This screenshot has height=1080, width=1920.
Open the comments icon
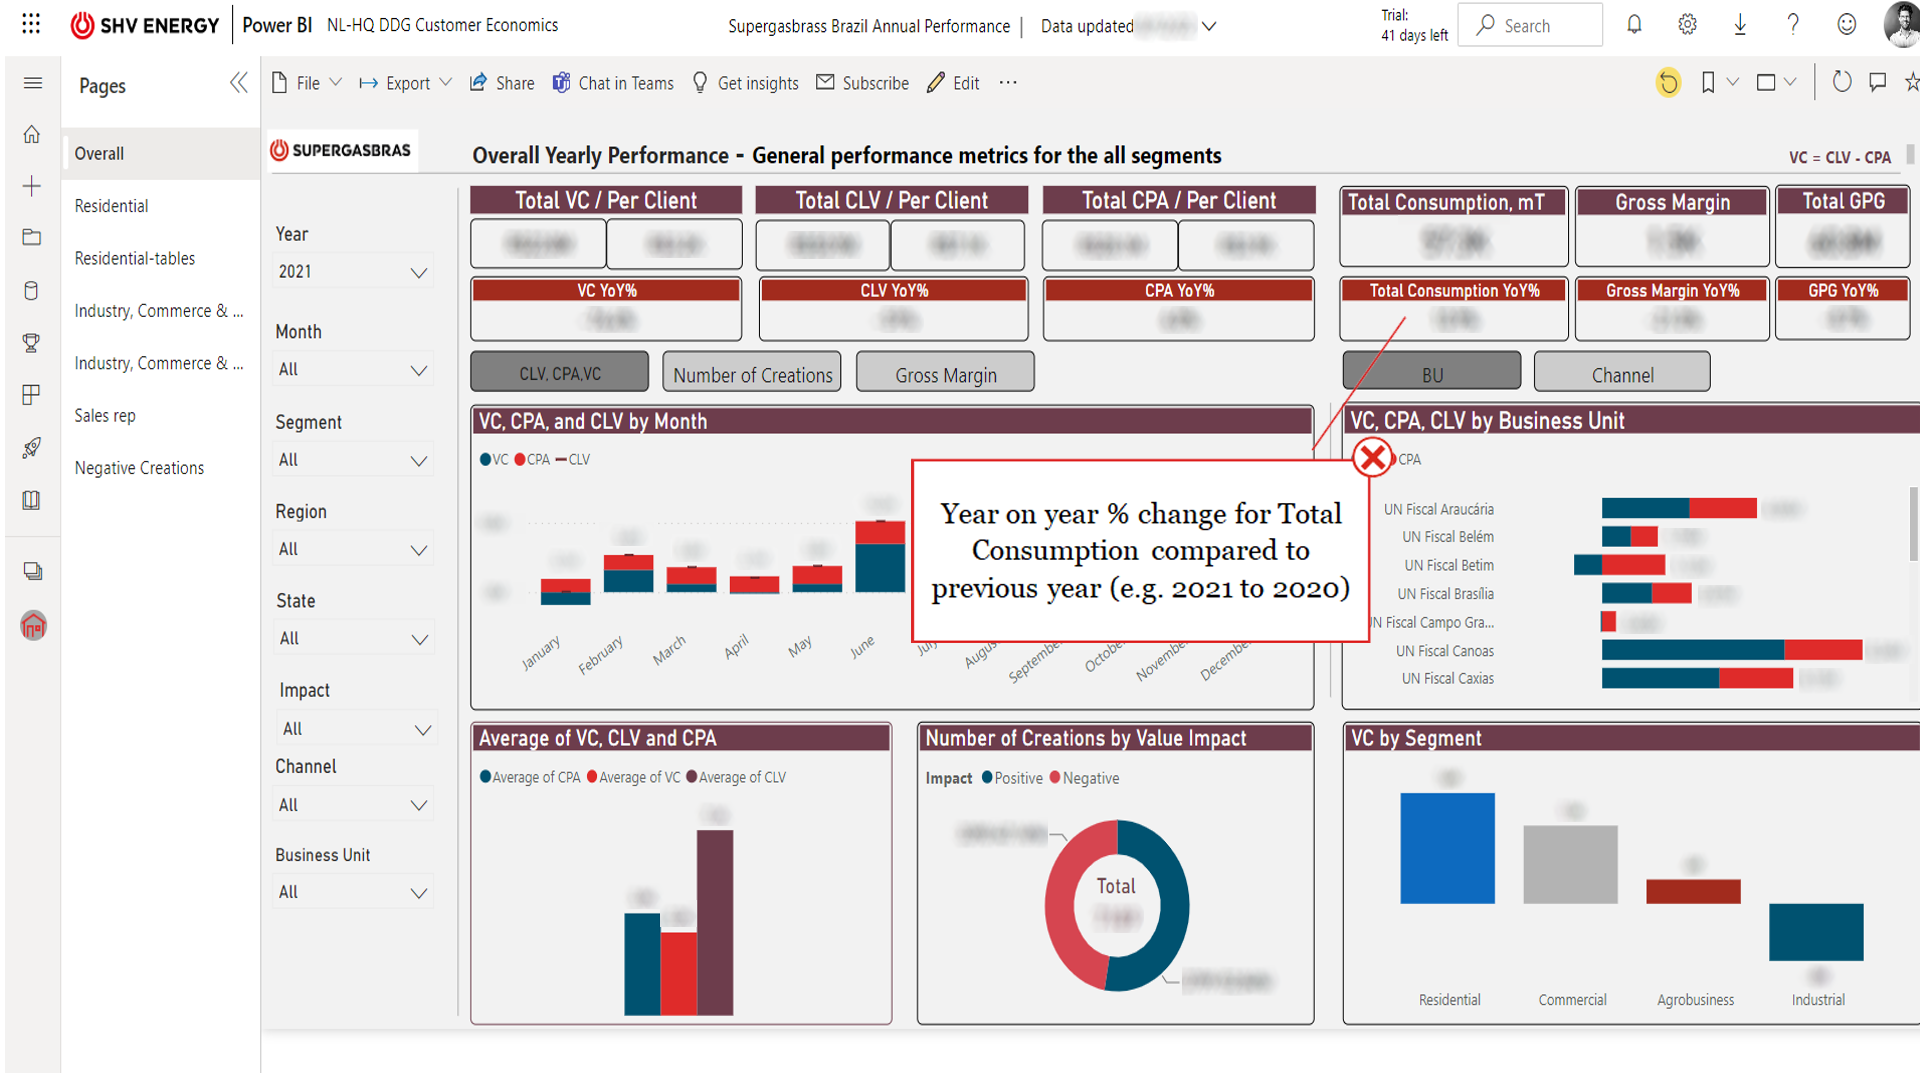tap(1878, 83)
